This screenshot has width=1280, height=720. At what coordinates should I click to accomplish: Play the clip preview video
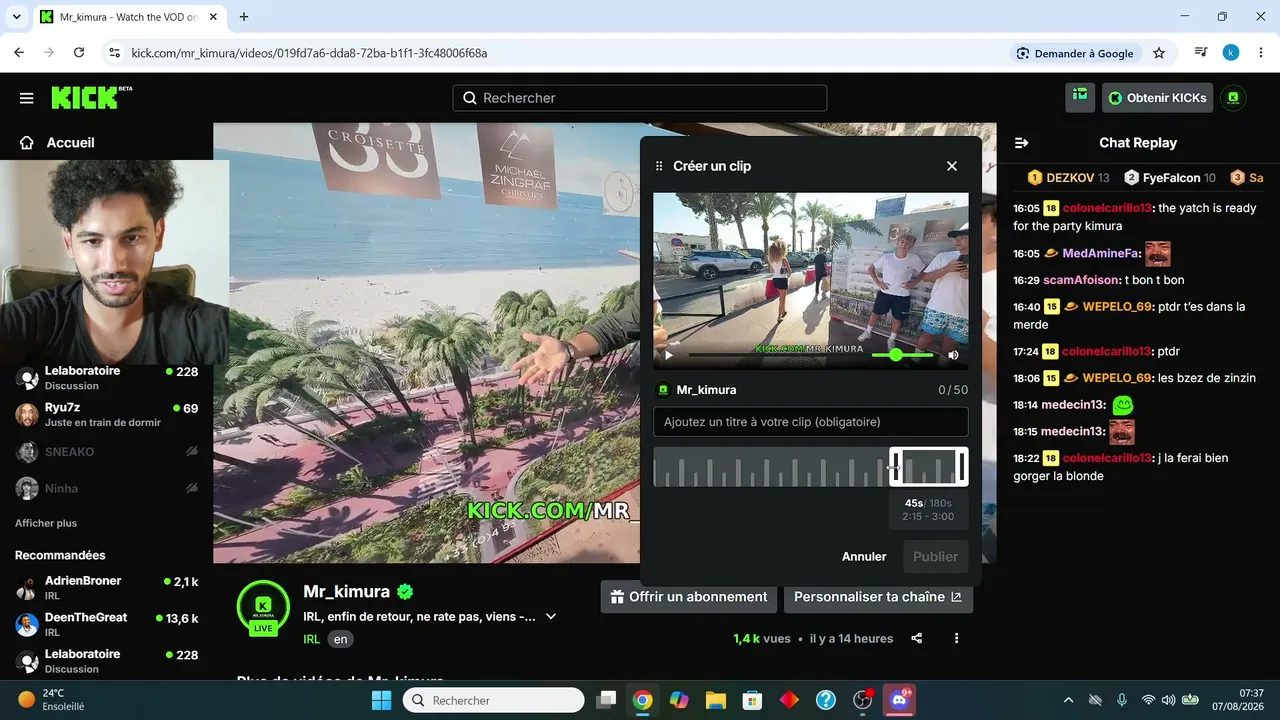tap(669, 355)
